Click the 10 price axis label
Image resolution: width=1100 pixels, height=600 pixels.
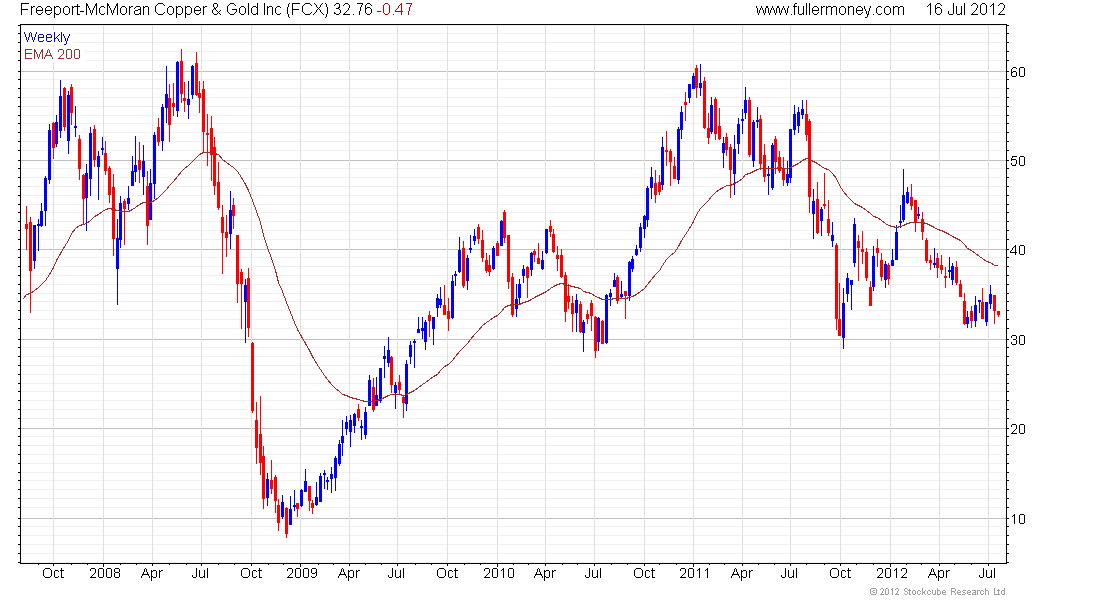(x=1017, y=519)
